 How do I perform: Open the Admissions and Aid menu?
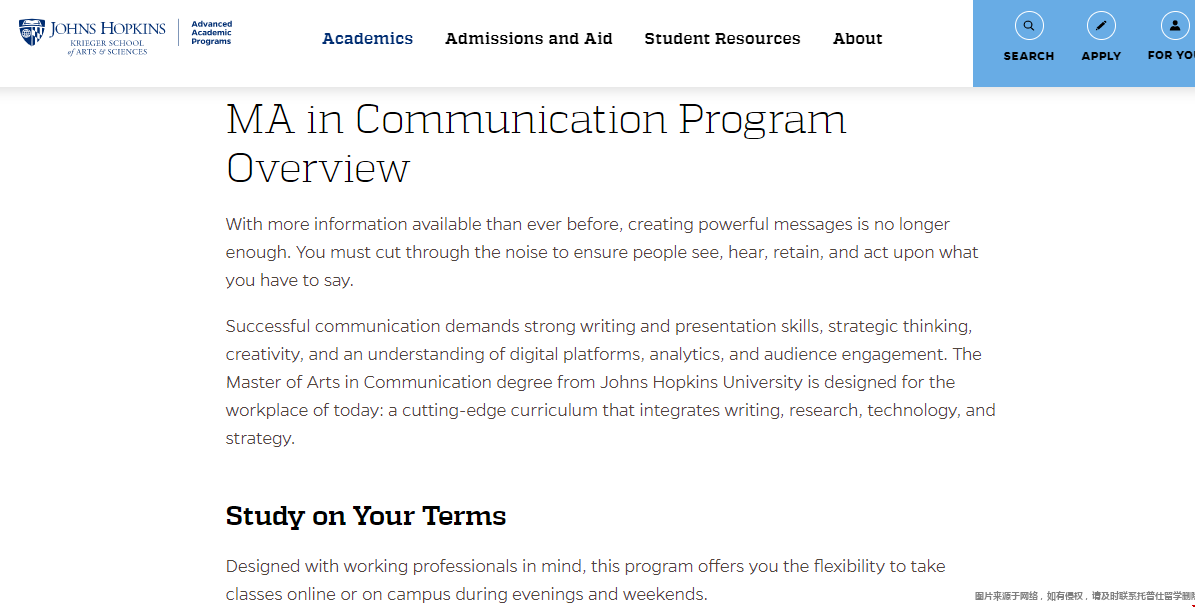click(528, 39)
